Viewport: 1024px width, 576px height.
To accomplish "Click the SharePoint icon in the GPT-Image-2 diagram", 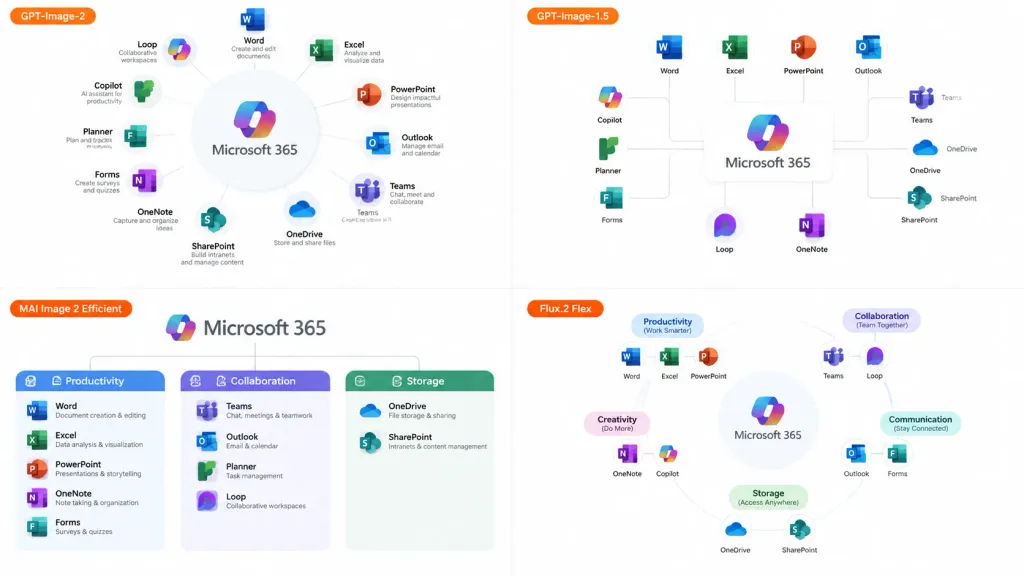I will [x=213, y=220].
